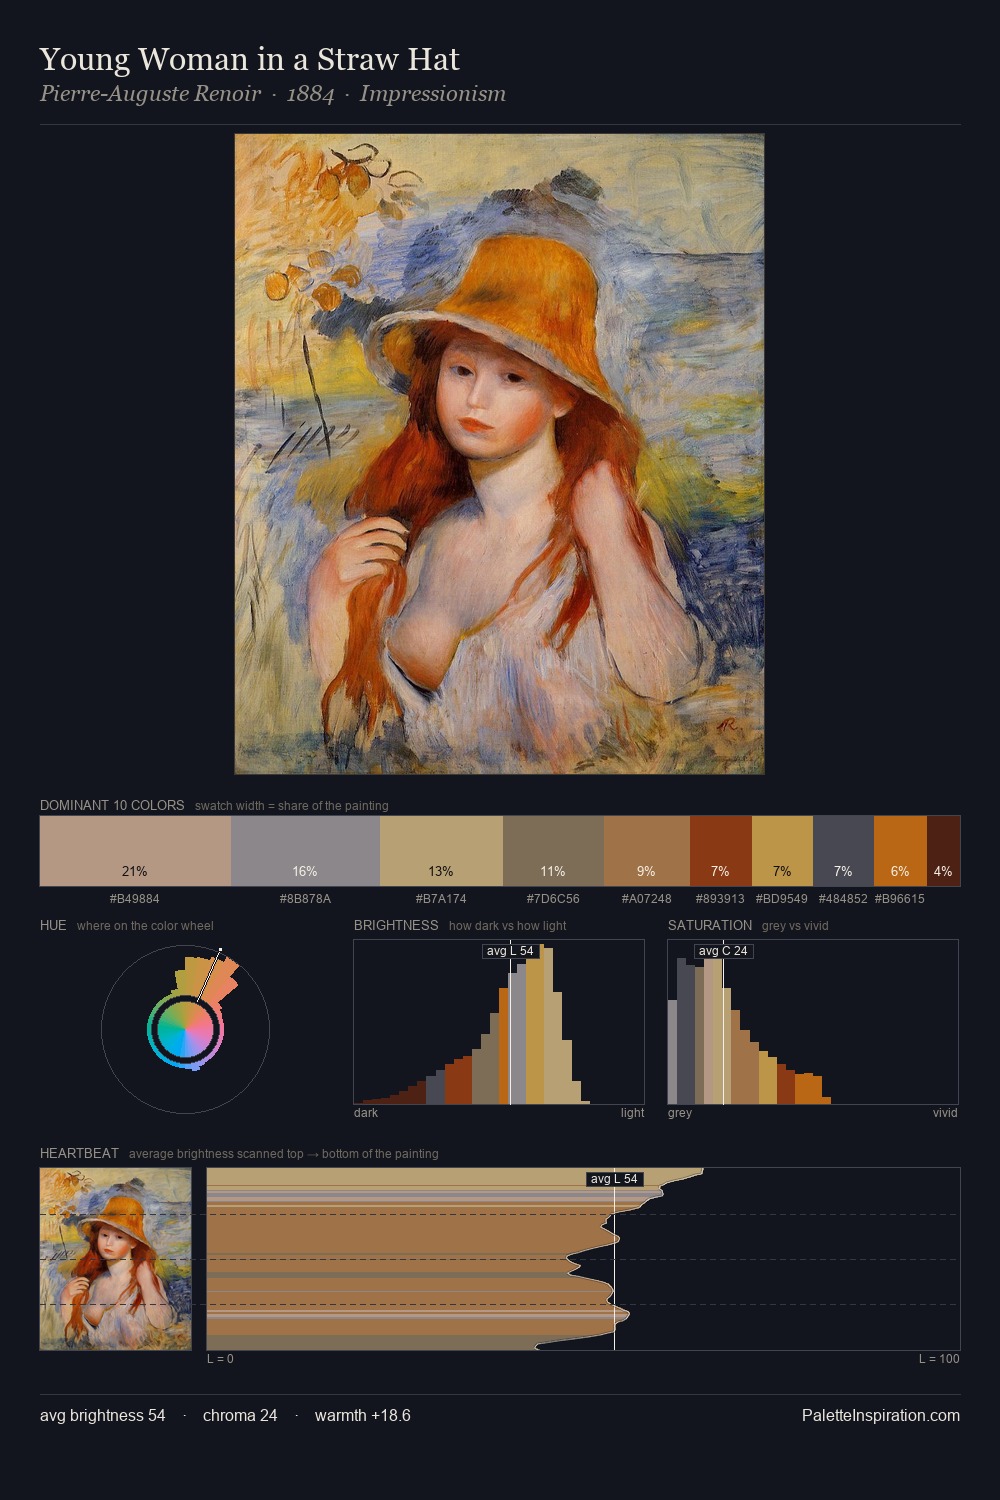
Task: Click the brightness histogram chart
Action: [499, 1022]
